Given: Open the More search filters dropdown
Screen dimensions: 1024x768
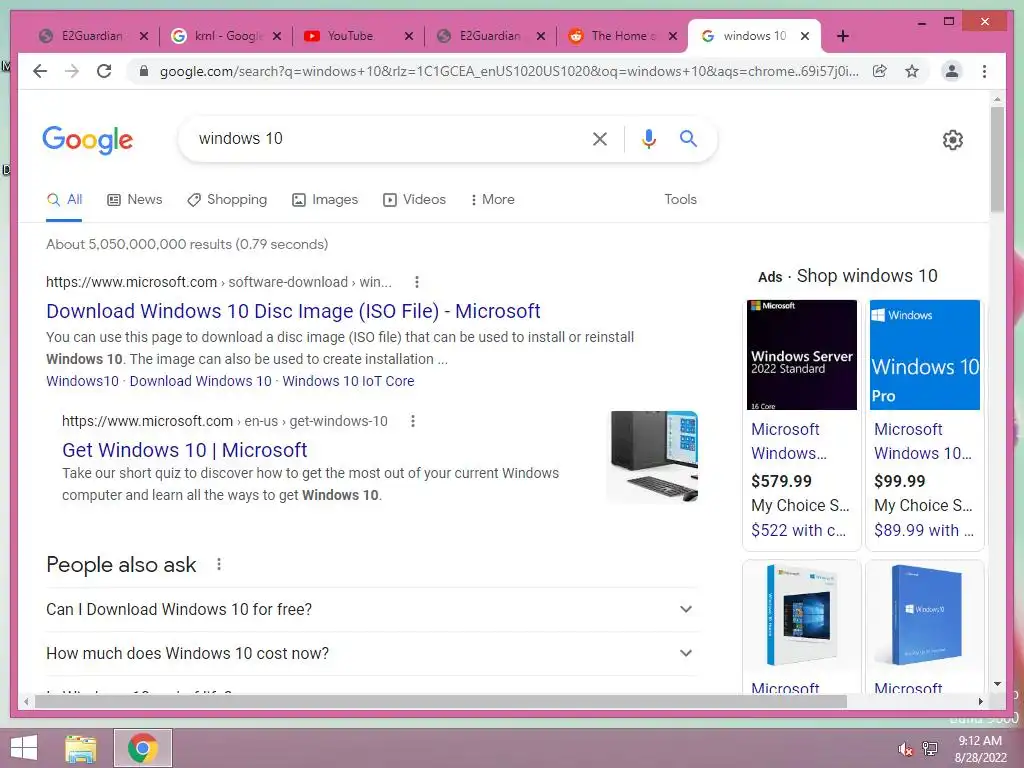Looking at the screenshot, I should 492,200.
